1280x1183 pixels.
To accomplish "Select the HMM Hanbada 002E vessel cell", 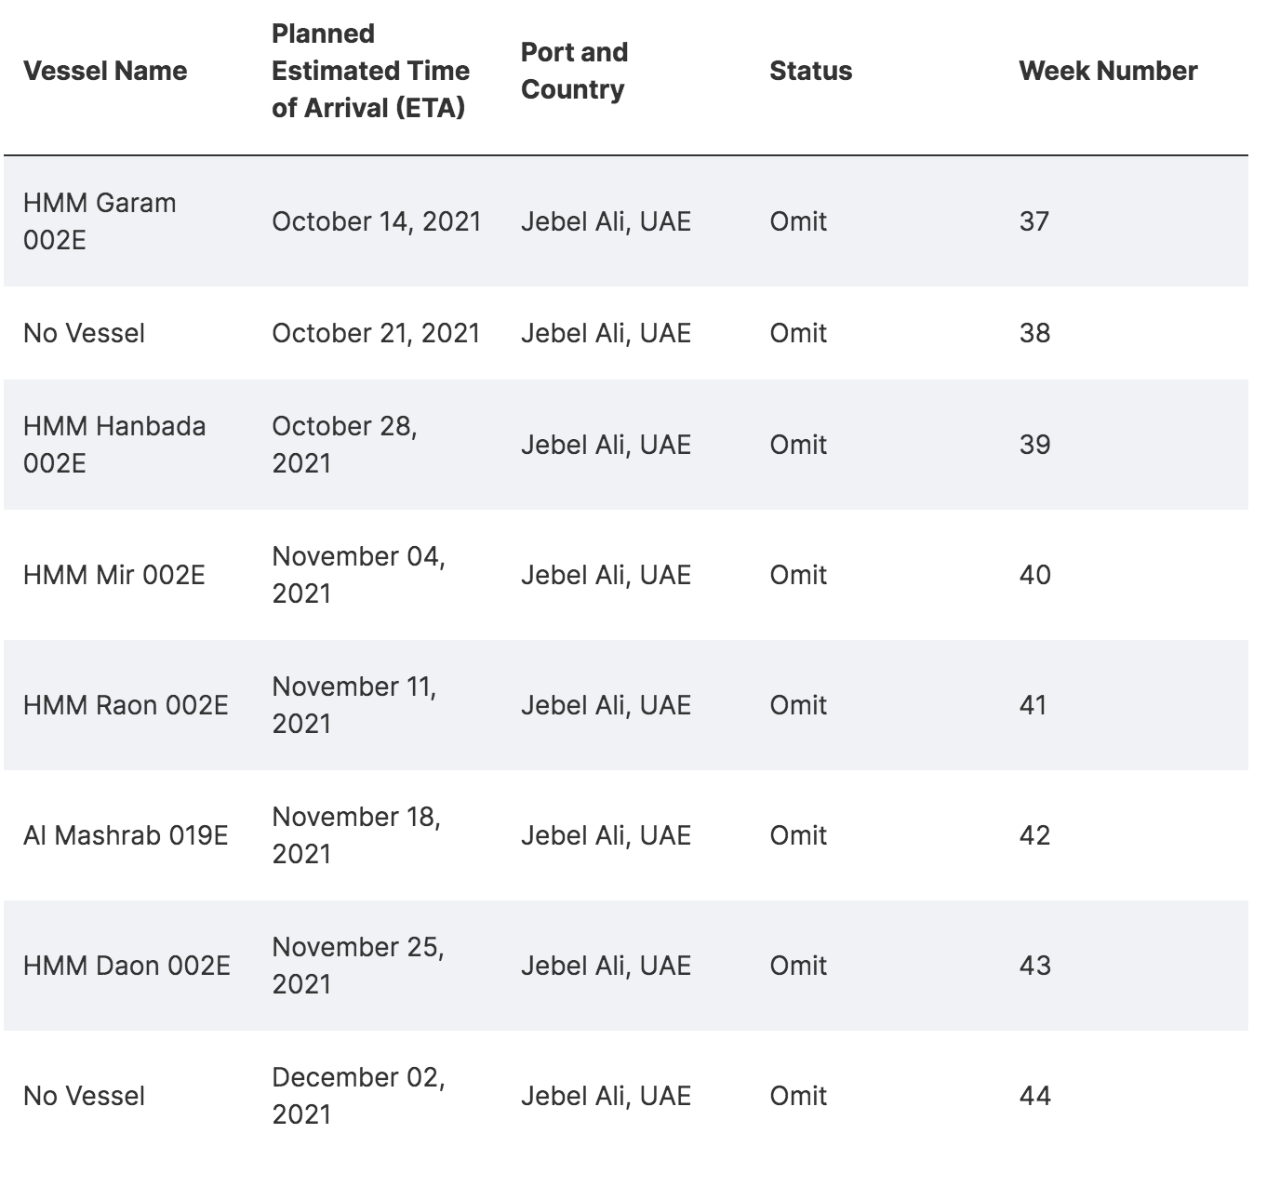I will pos(114,444).
